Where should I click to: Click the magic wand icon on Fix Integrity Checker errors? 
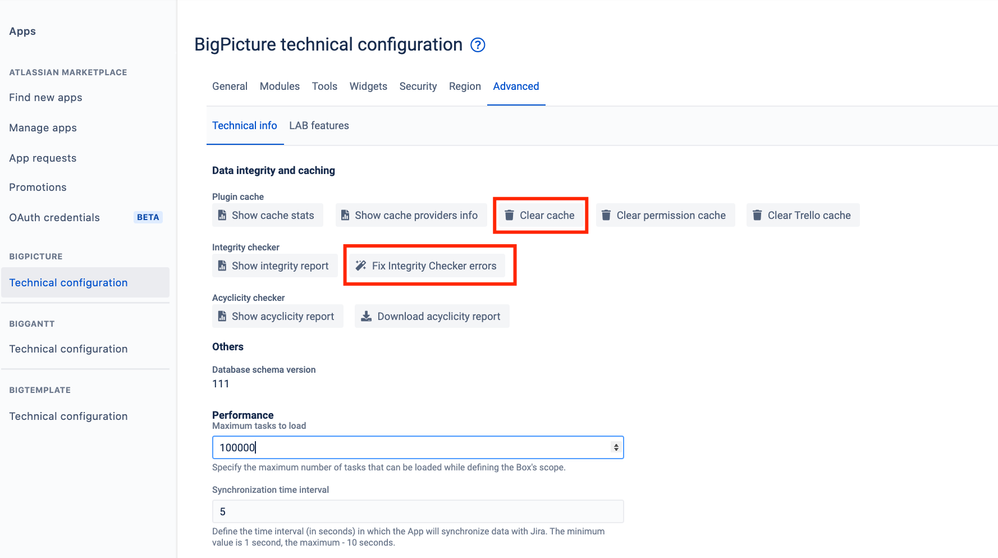coord(361,265)
